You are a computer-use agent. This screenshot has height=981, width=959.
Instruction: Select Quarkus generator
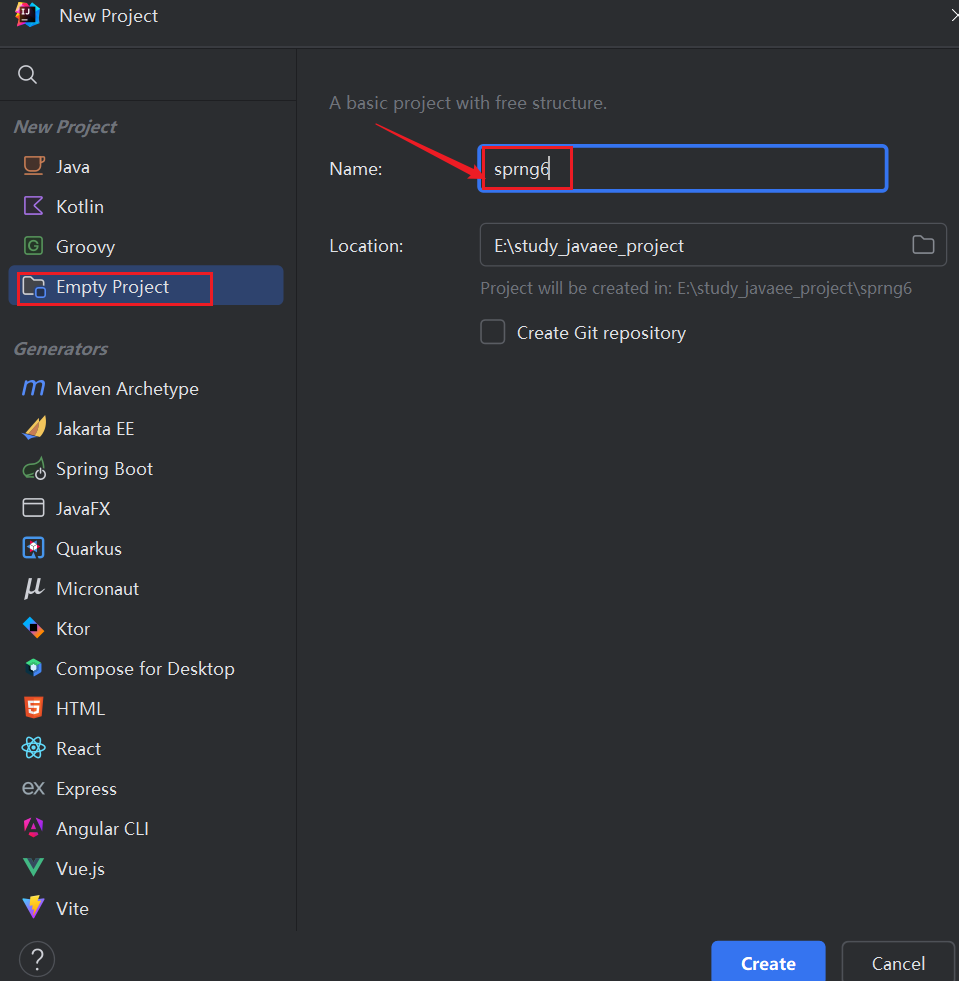pos(146,549)
